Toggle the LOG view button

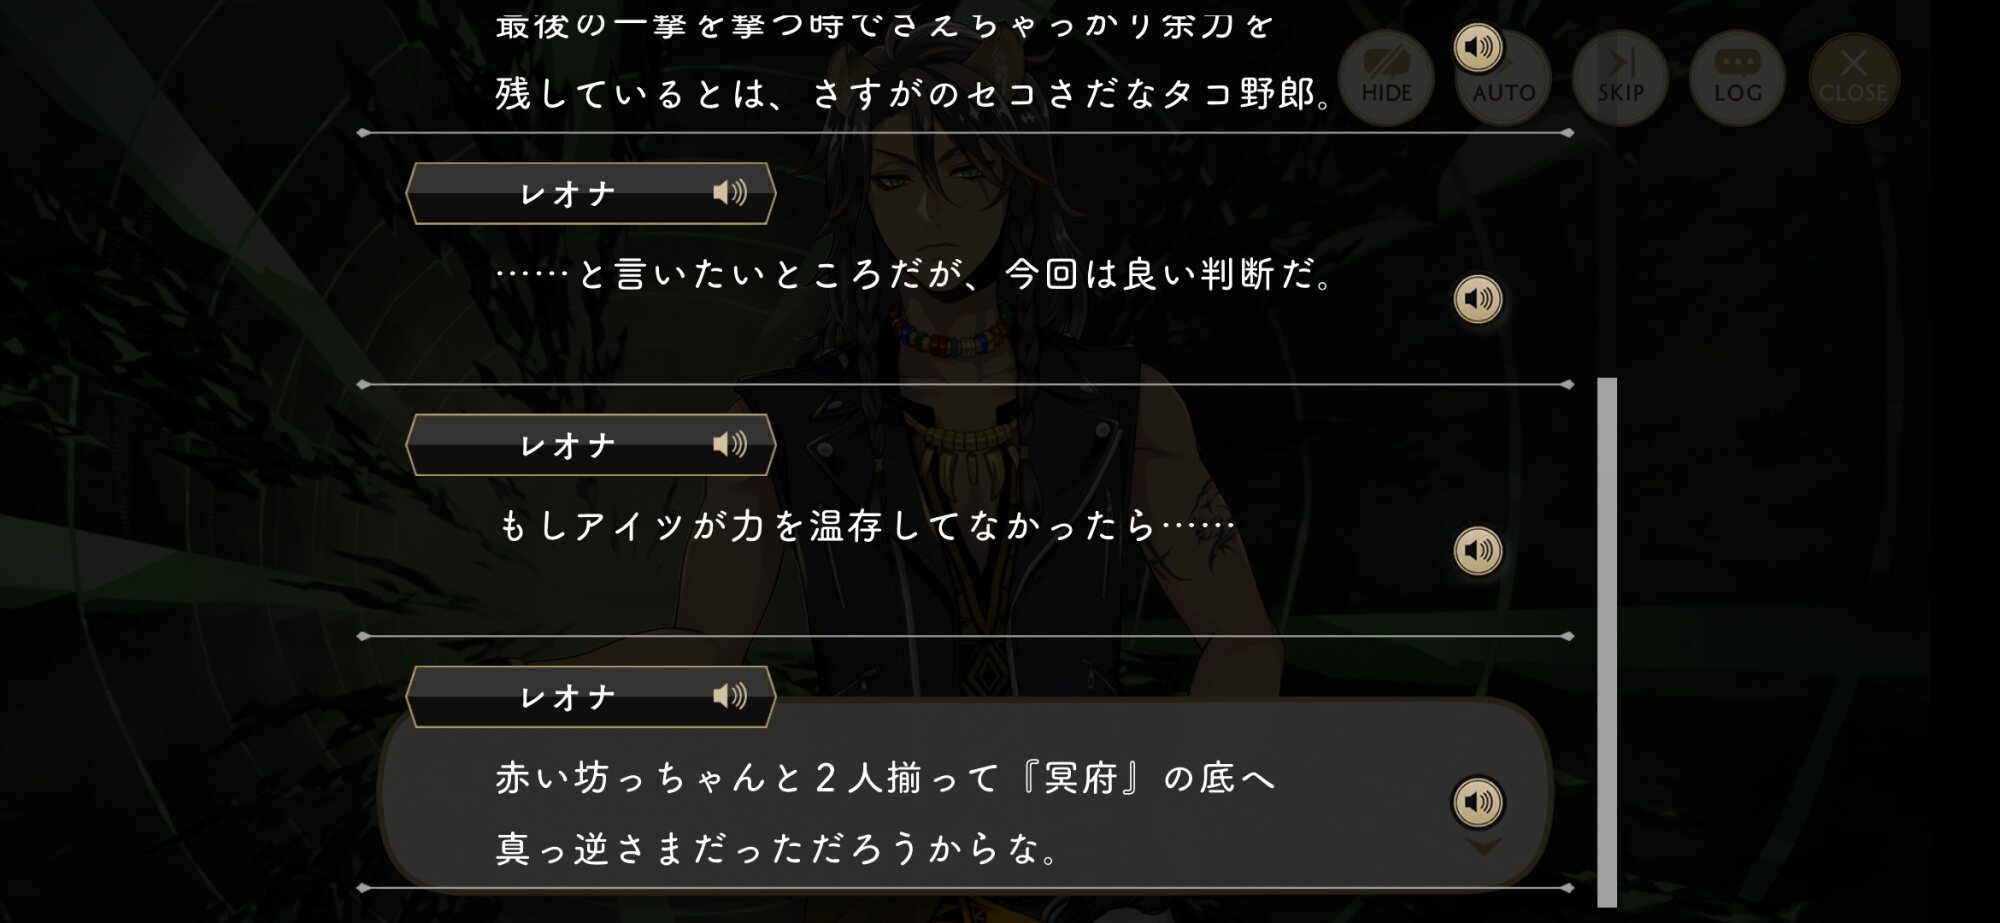1737,78
